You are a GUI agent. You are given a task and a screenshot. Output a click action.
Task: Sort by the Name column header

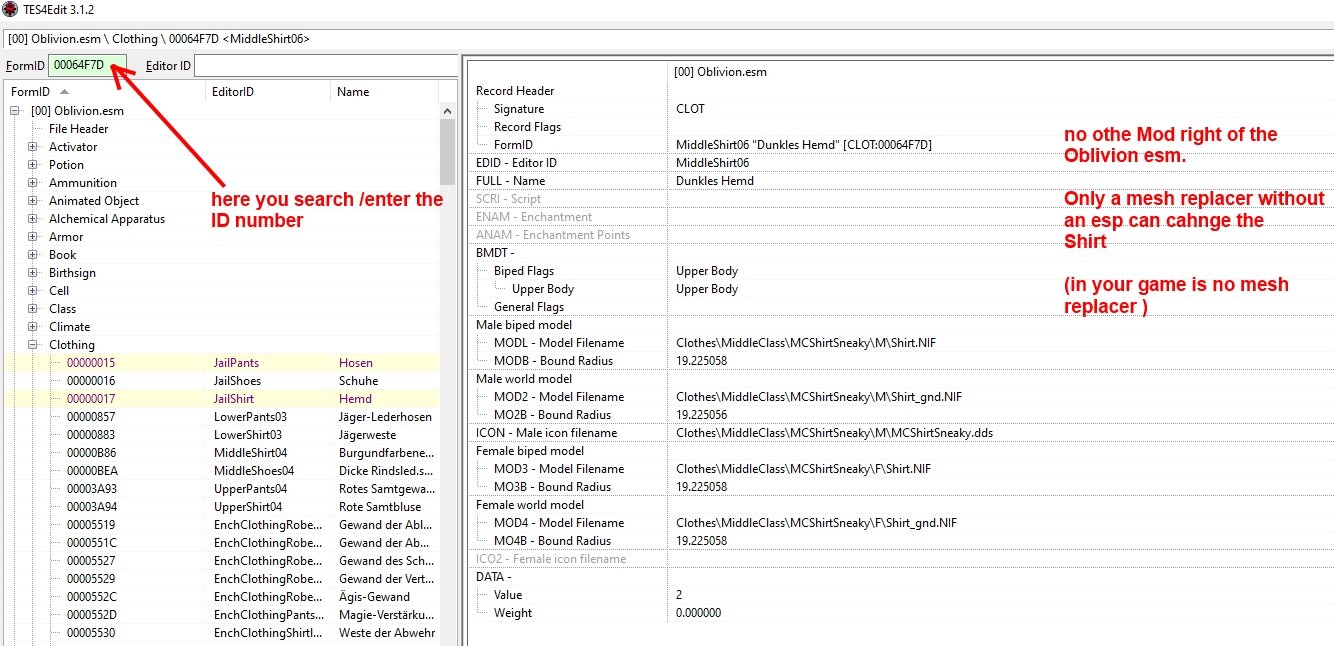pos(384,91)
